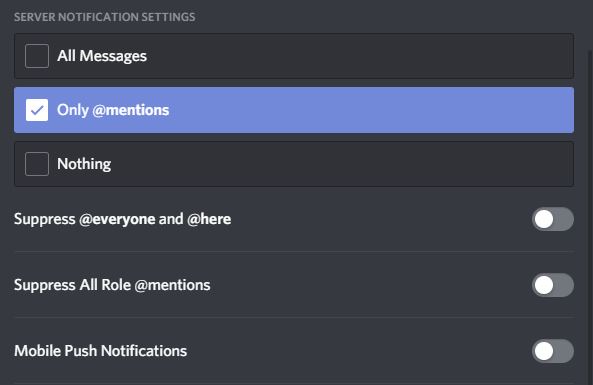Tick the Nothing checkbox
The image size is (593, 385).
coord(37,164)
